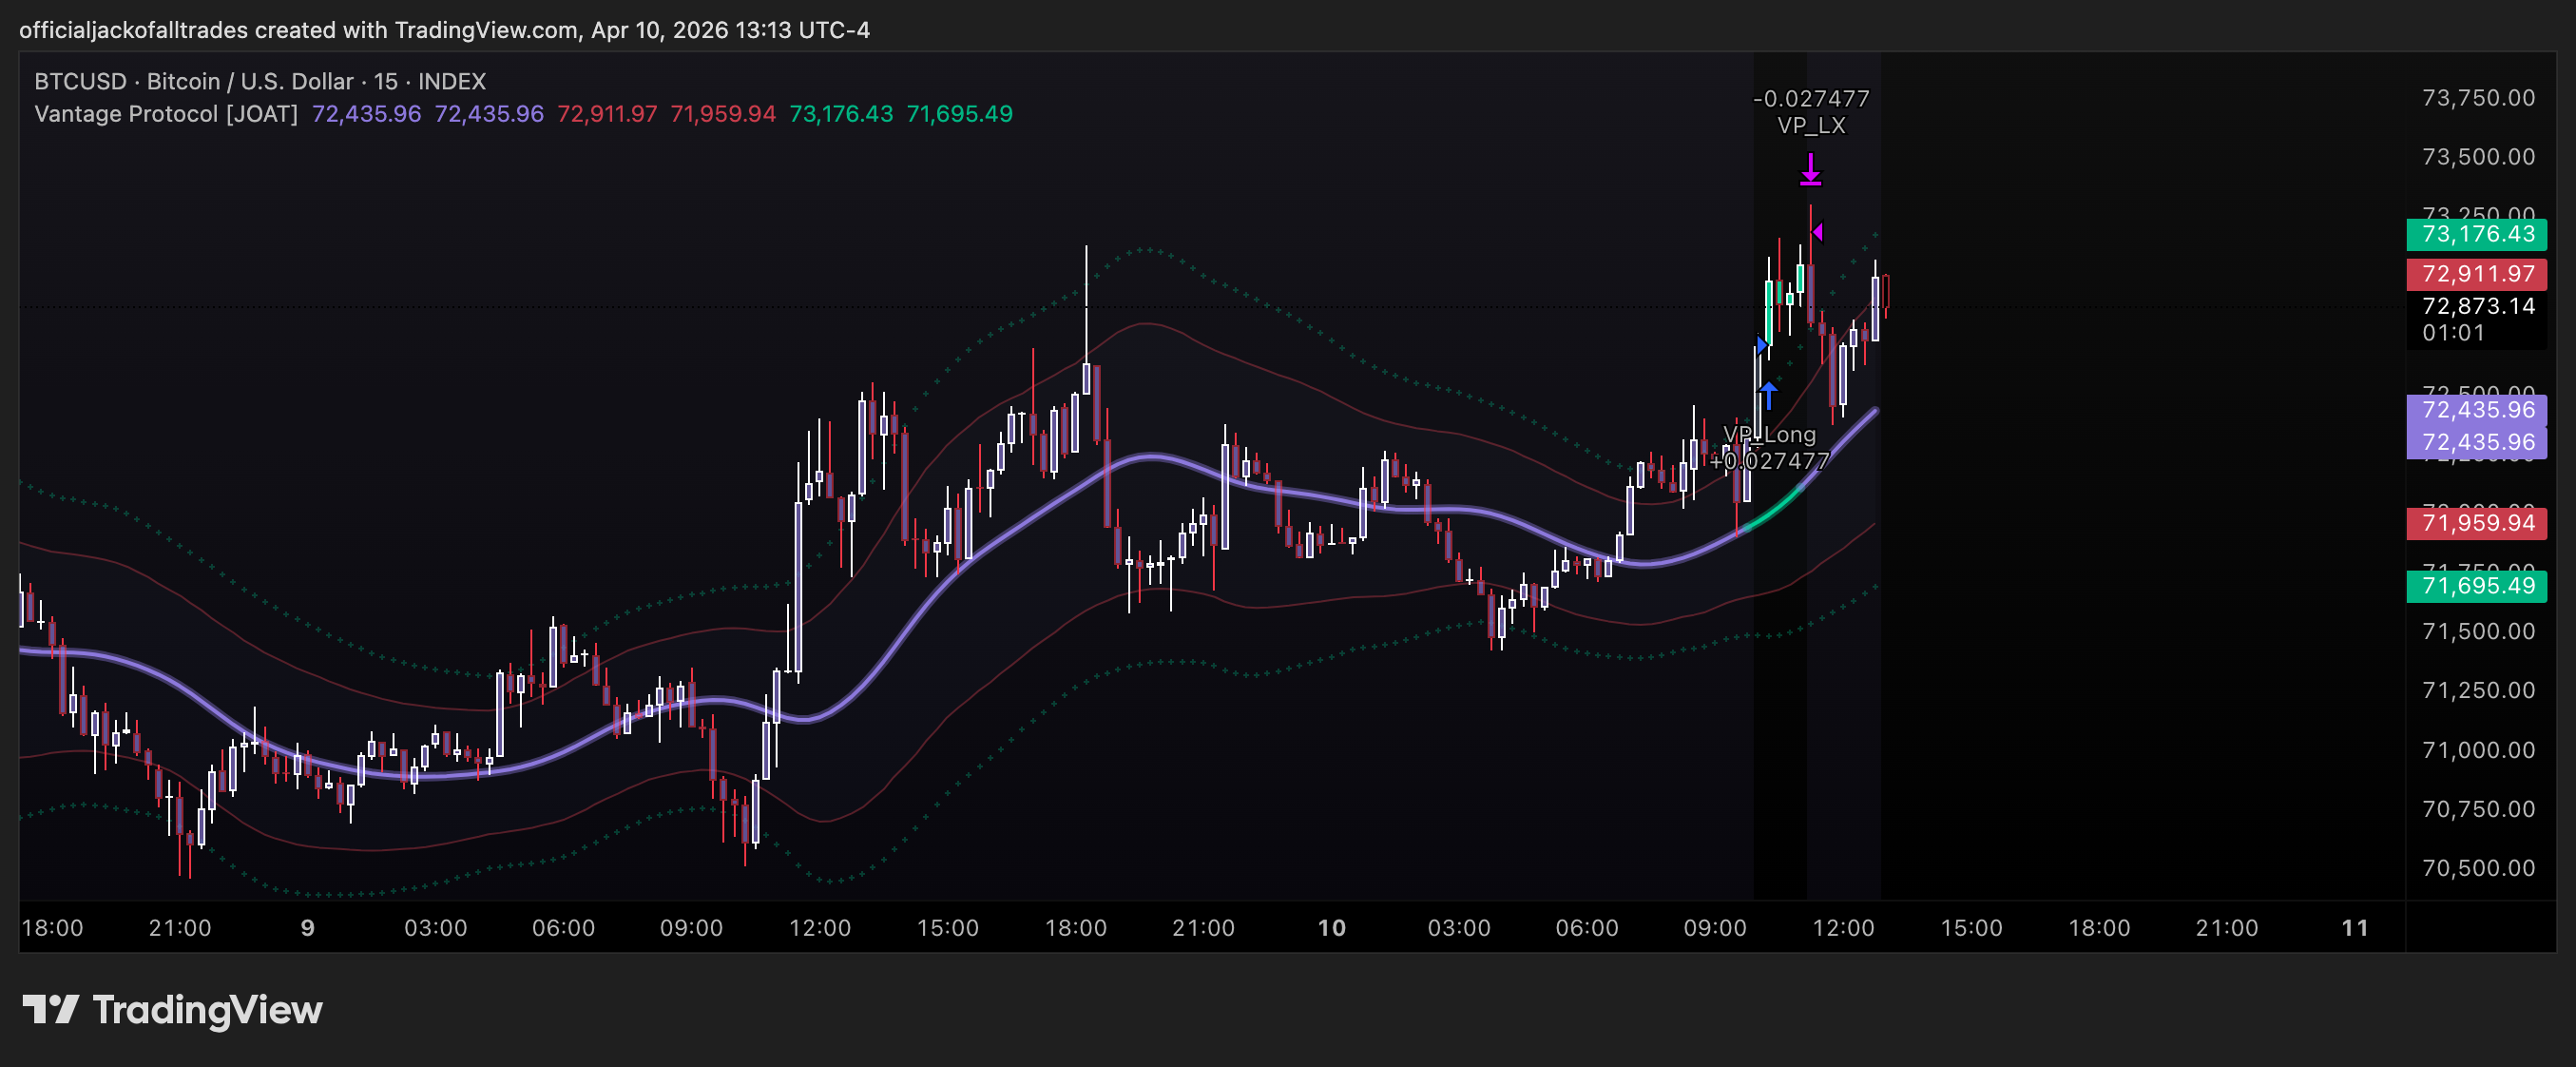Screen dimensions: 2576x1067
Task: Click the Vantage Protocol [JOAT] indicator name
Action: (166, 114)
